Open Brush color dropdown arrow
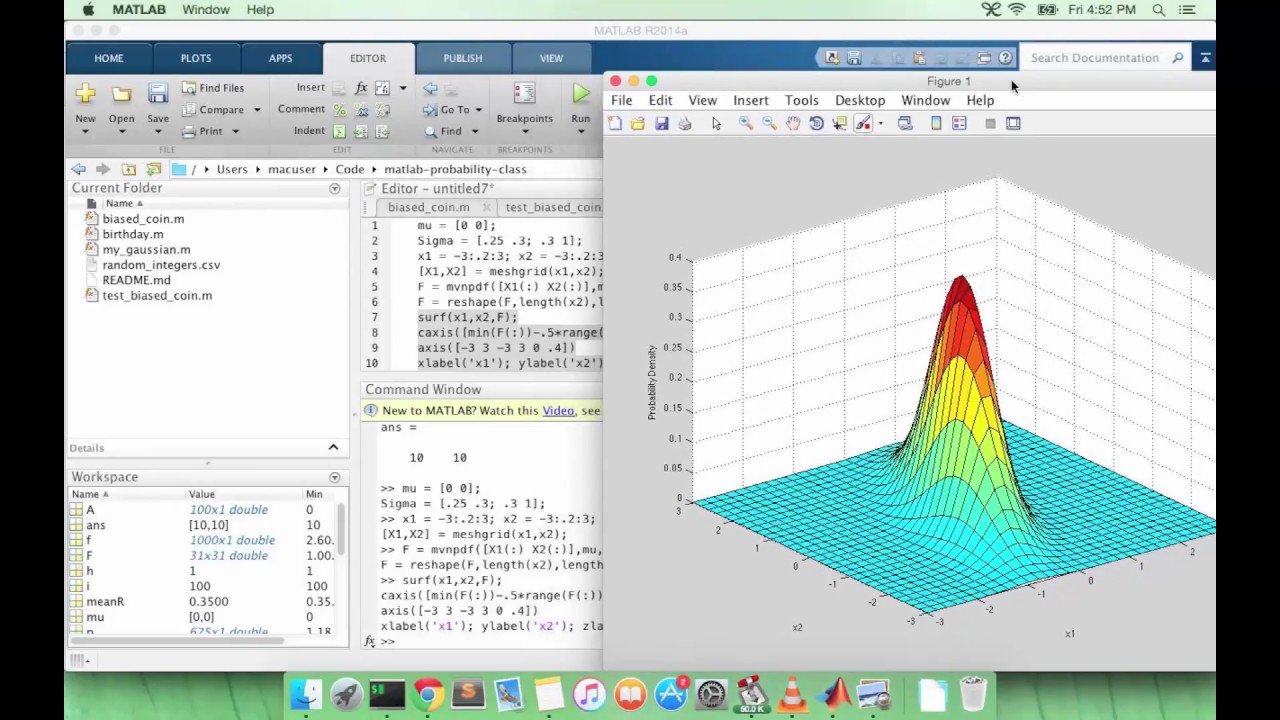Screen dimensions: 1280x720 coord(880,124)
